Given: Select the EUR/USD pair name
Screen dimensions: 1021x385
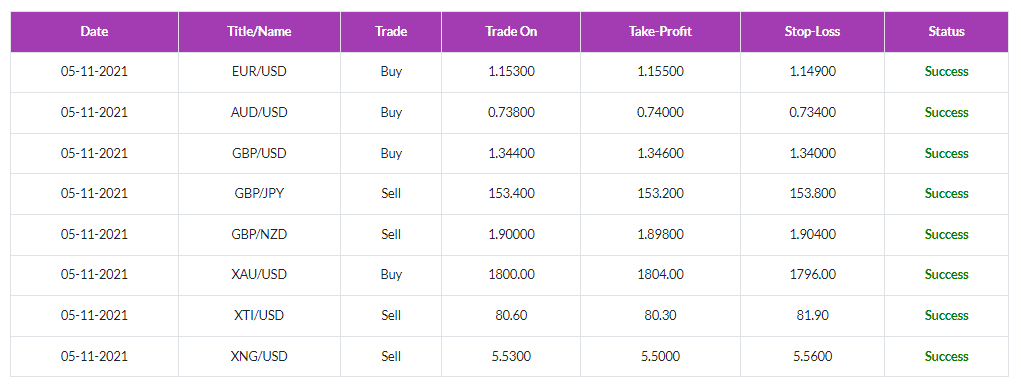Looking at the screenshot, I should [259, 72].
